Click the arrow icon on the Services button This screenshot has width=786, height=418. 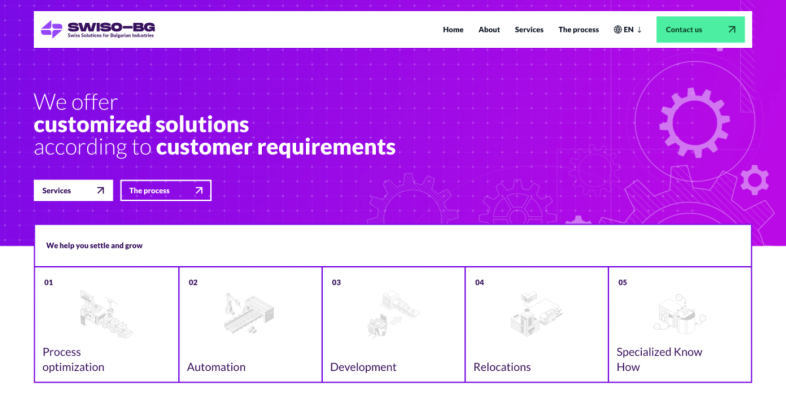[x=100, y=190]
